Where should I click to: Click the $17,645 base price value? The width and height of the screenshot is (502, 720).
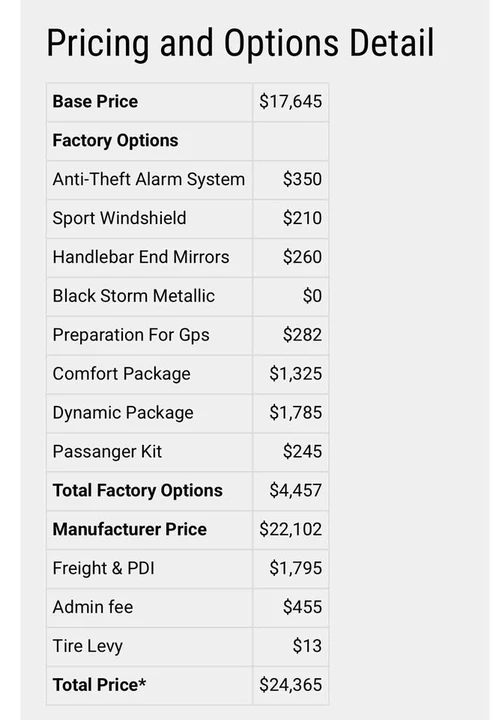point(290,101)
